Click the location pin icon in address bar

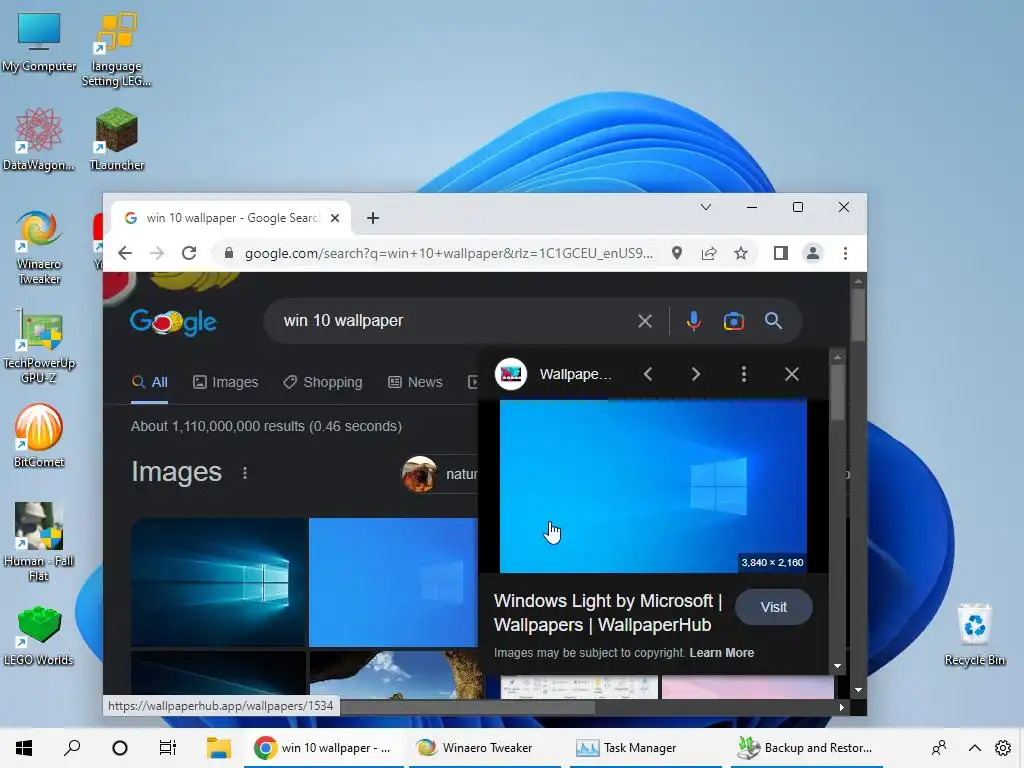click(677, 253)
